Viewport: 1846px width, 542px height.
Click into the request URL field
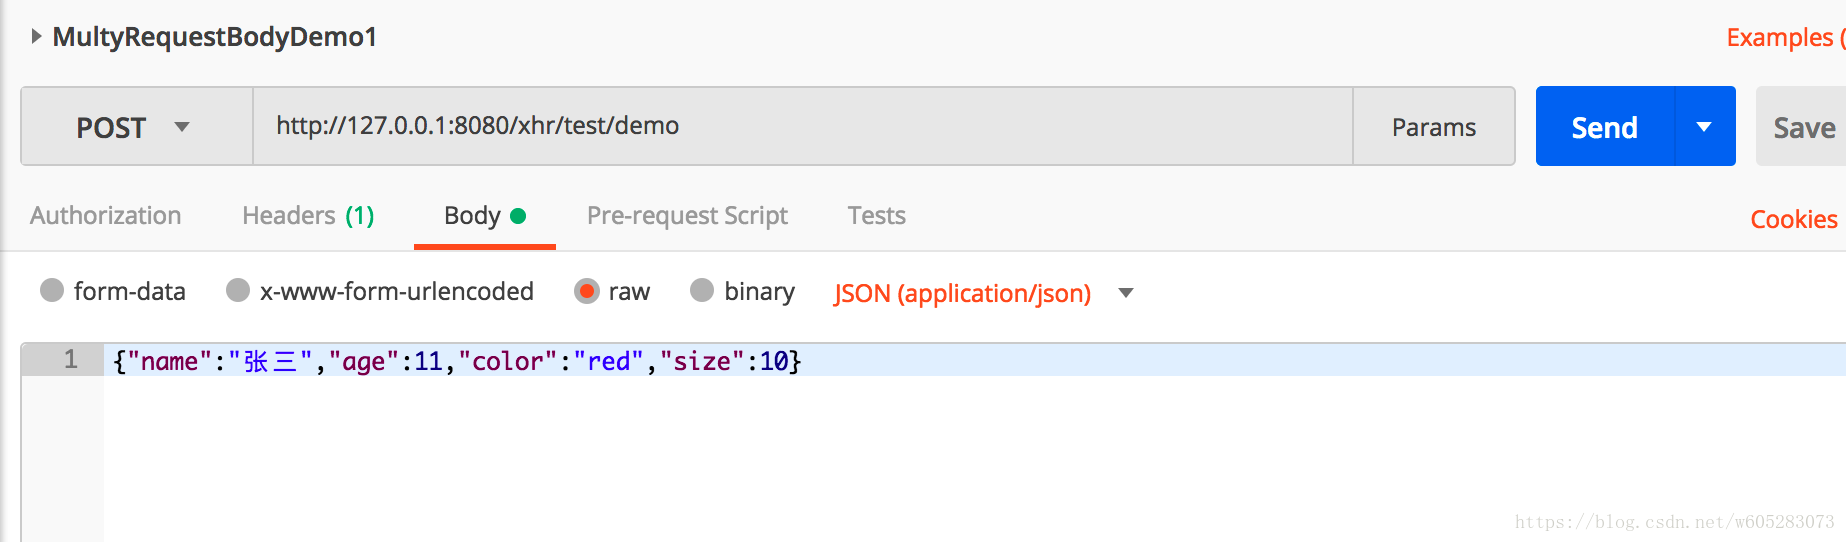click(x=803, y=126)
